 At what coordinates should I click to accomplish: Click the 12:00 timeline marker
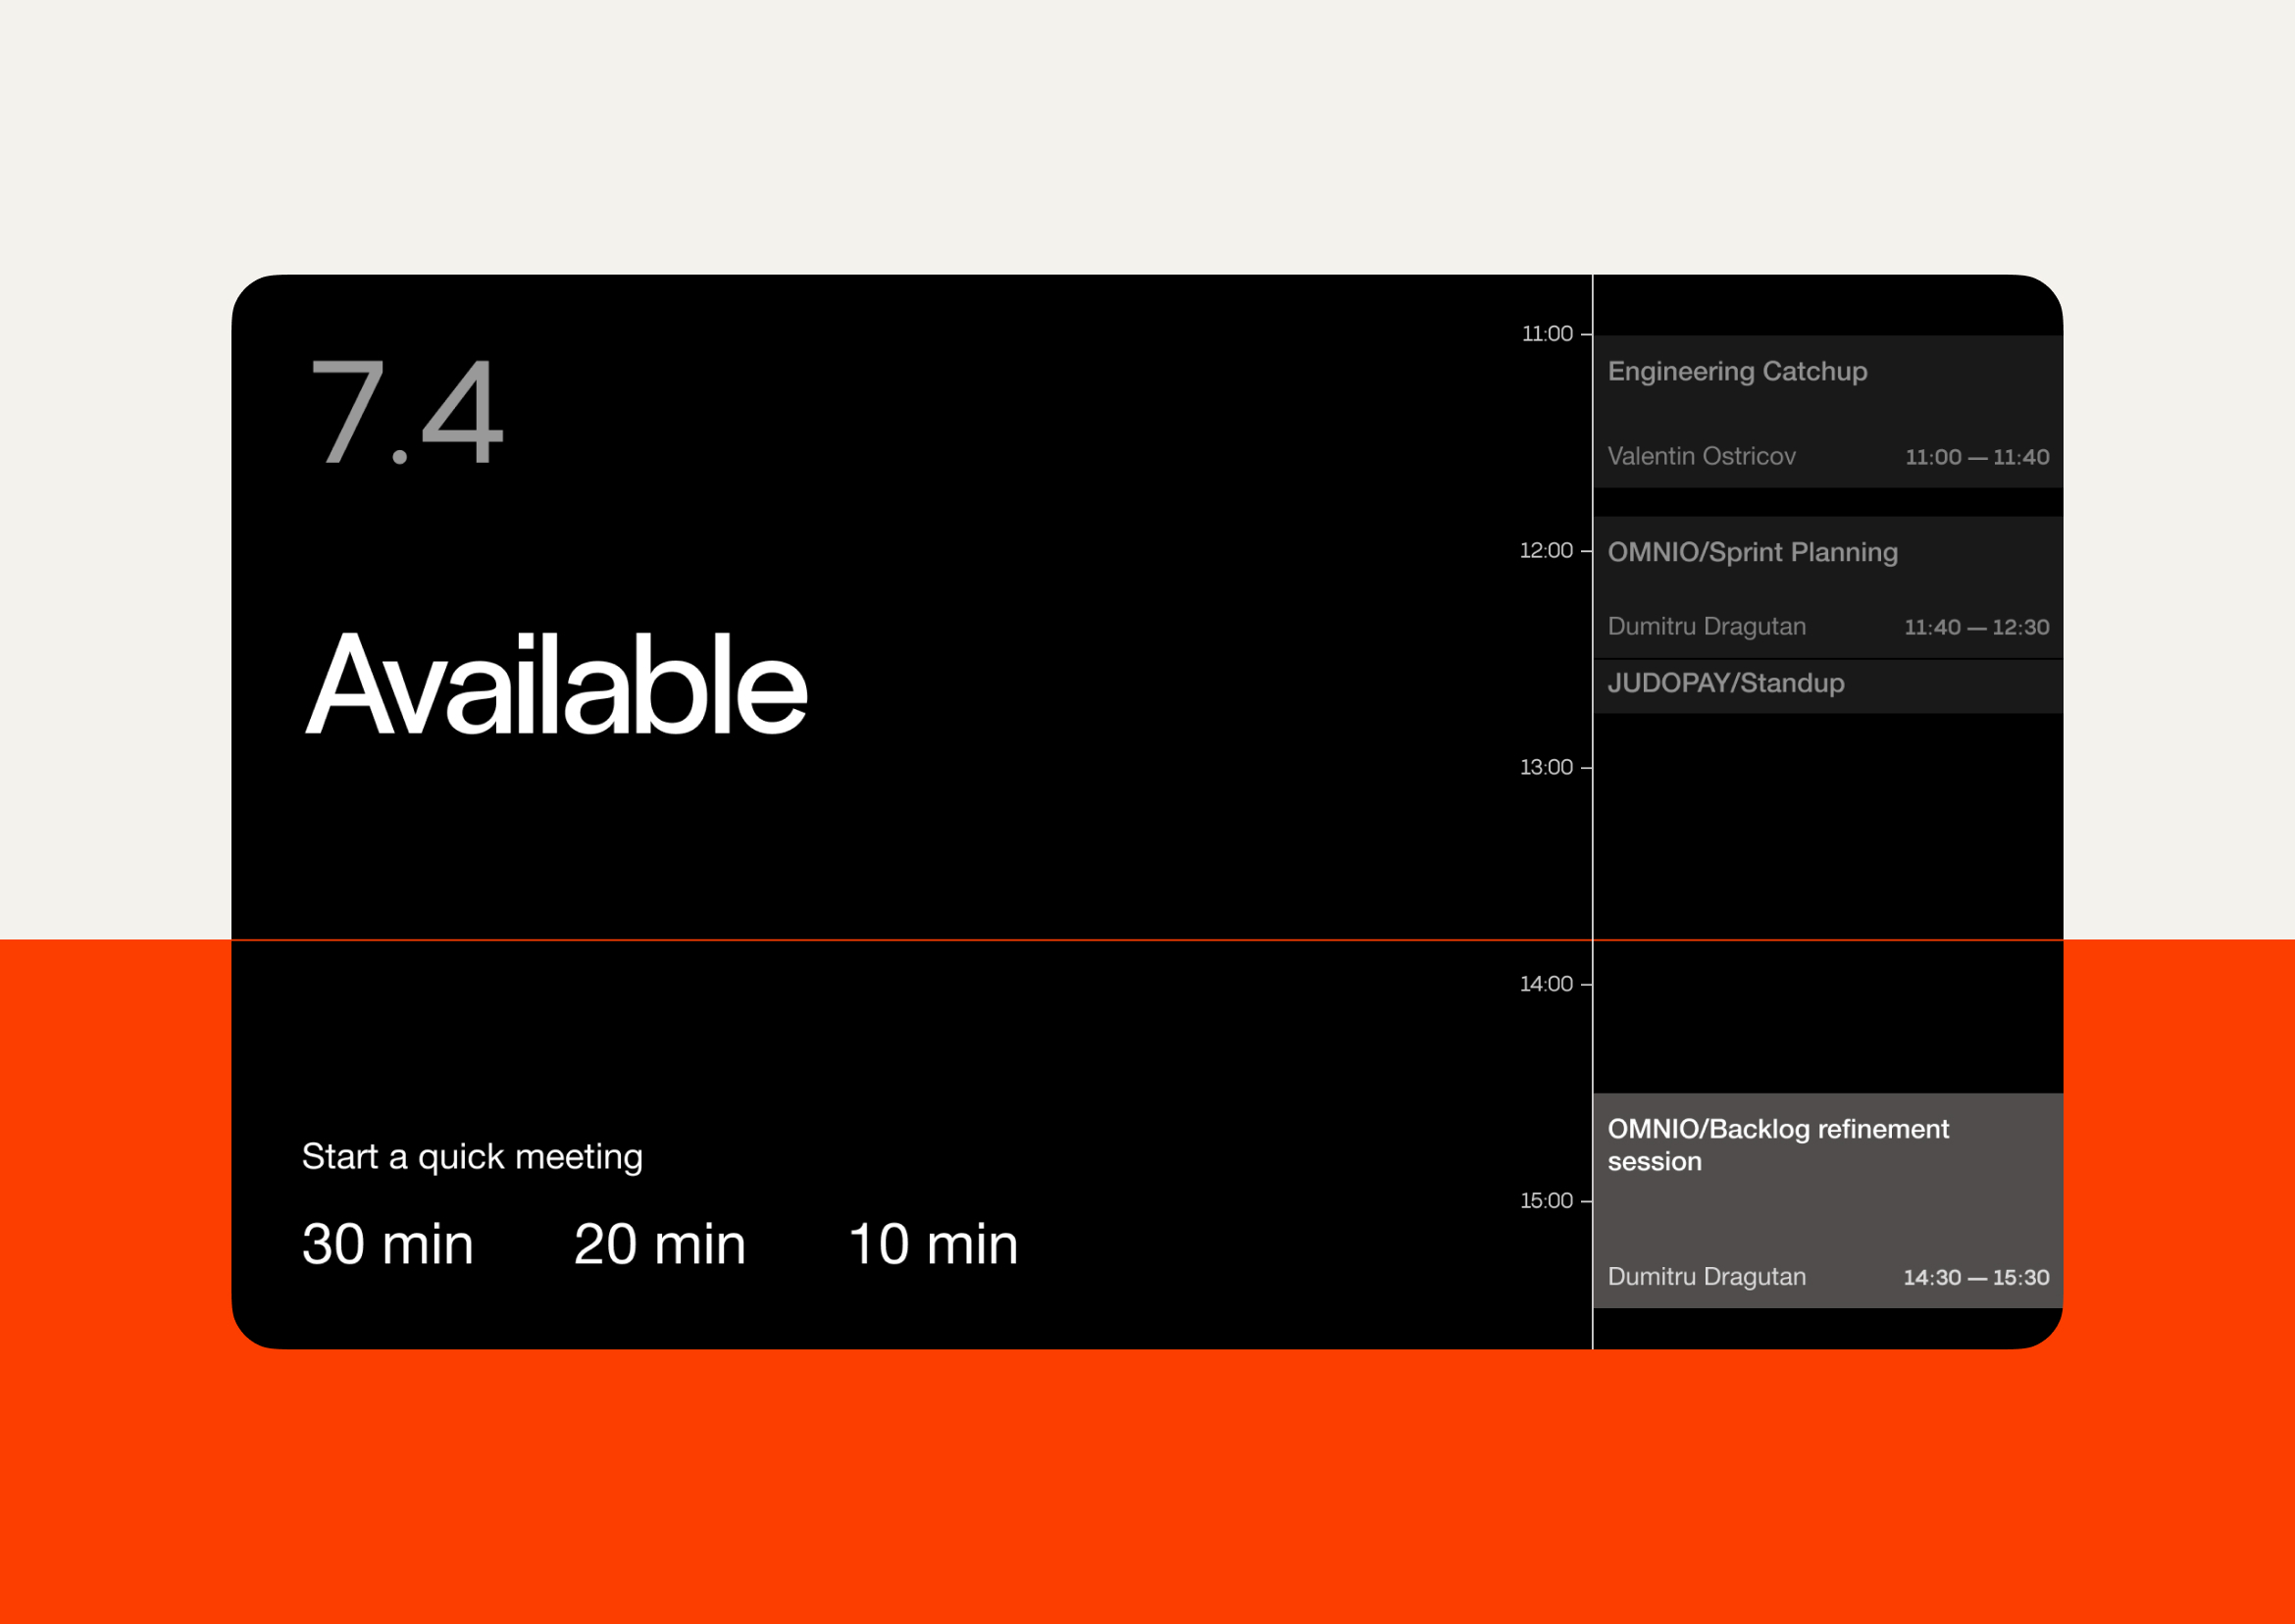click(x=1545, y=551)
